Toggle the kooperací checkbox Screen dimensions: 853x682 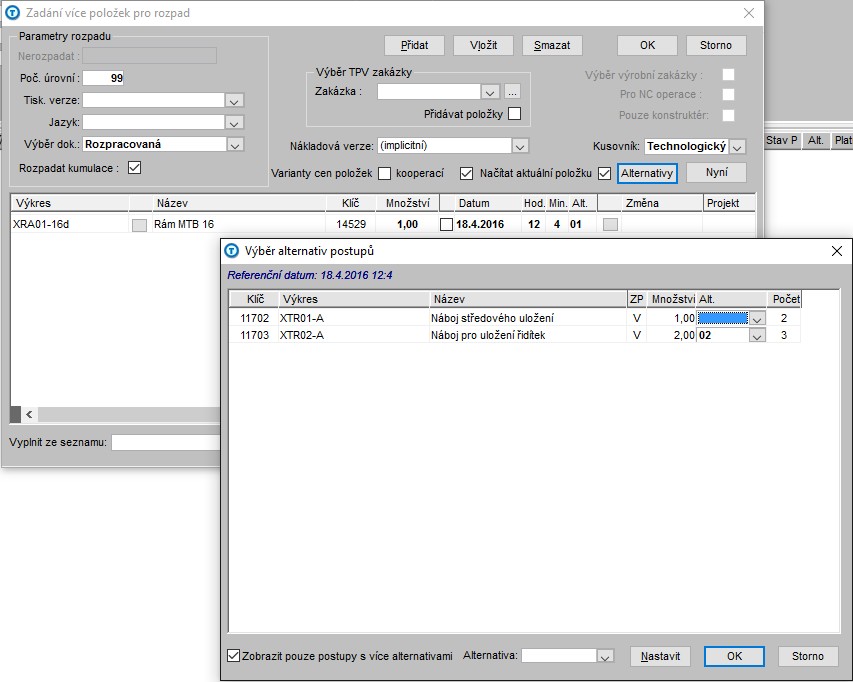click(466, 173)
